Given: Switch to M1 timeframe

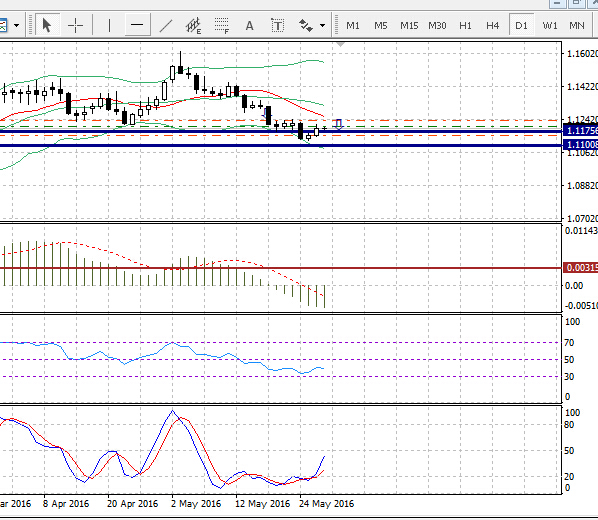Looking at the screenshot, I should pos(353,26).
